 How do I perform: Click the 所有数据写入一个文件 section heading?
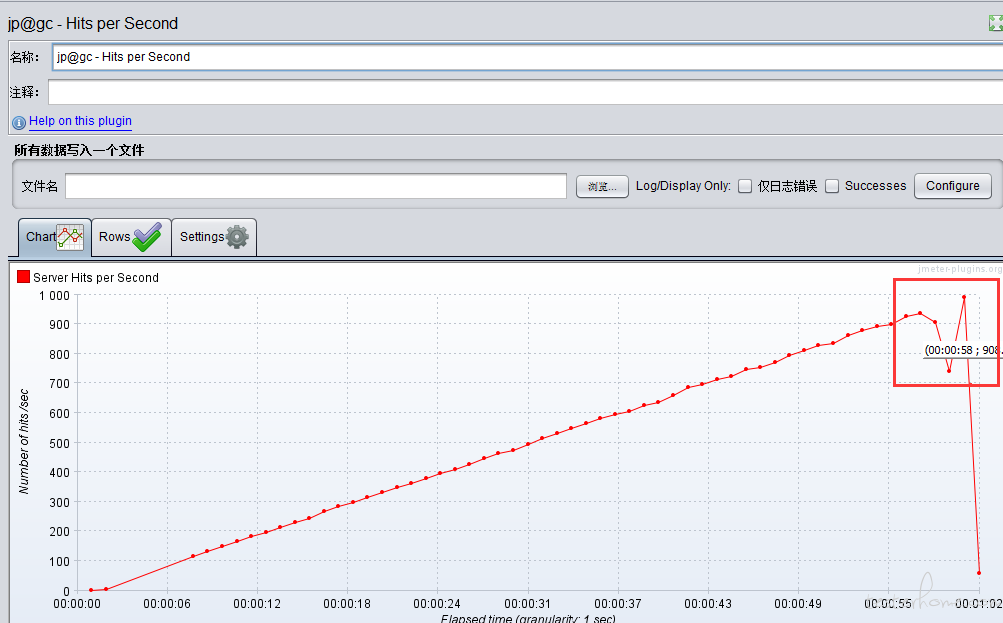click(x=79, y=150)
